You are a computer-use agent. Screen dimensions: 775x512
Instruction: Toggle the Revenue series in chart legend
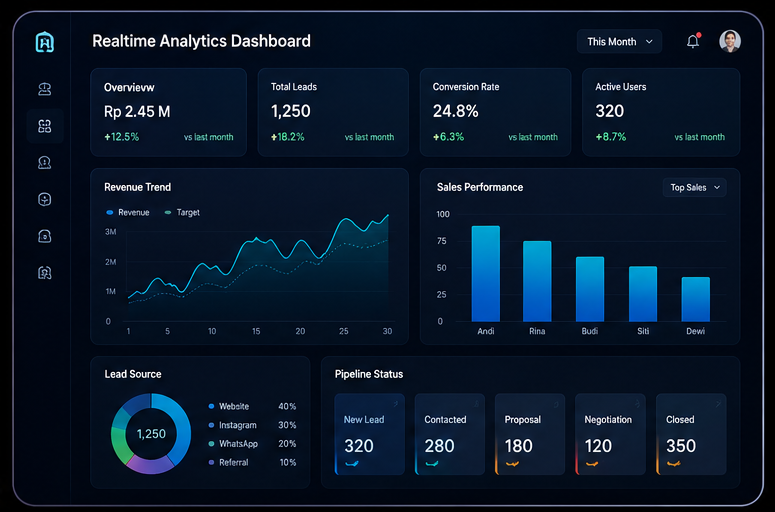pos(128,213)
